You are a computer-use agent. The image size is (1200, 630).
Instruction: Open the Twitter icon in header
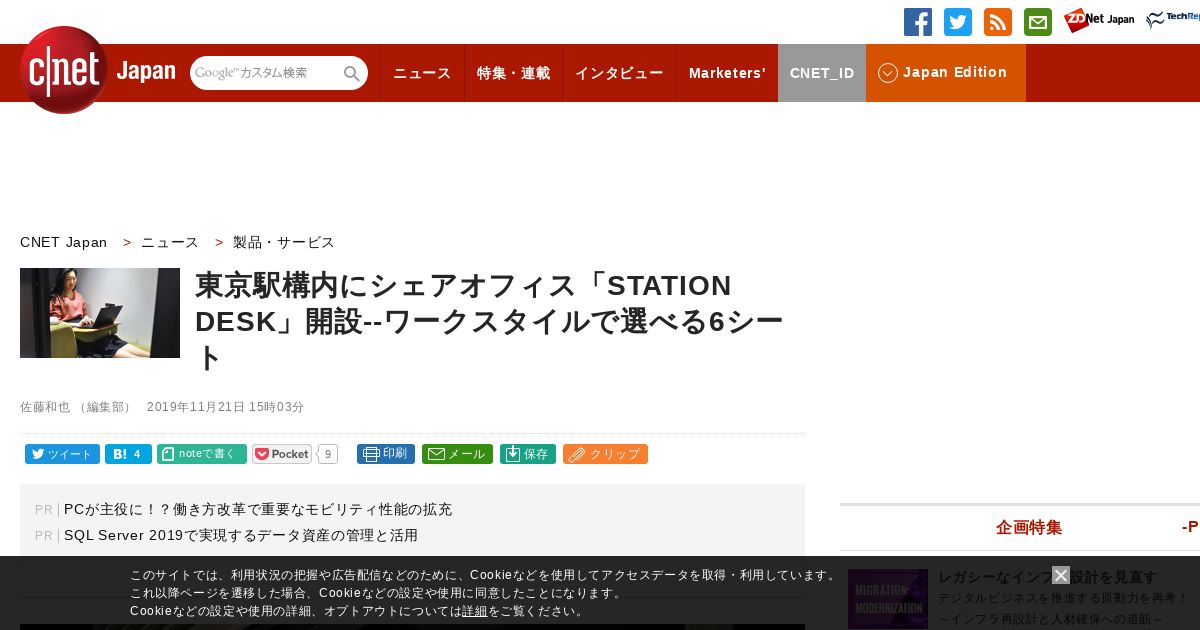[958, 22]
